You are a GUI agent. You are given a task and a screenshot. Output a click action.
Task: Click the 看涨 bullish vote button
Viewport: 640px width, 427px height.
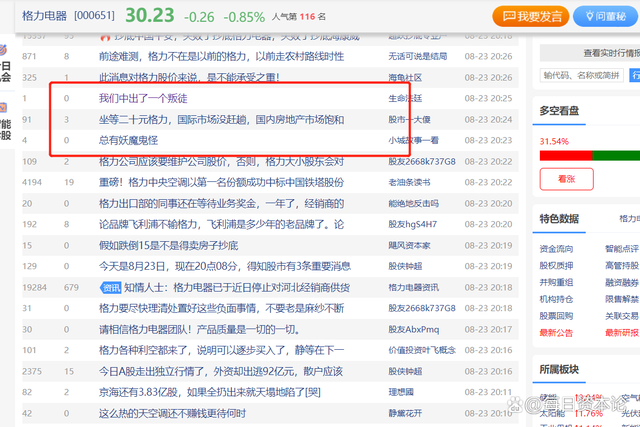tap(567, 179)
